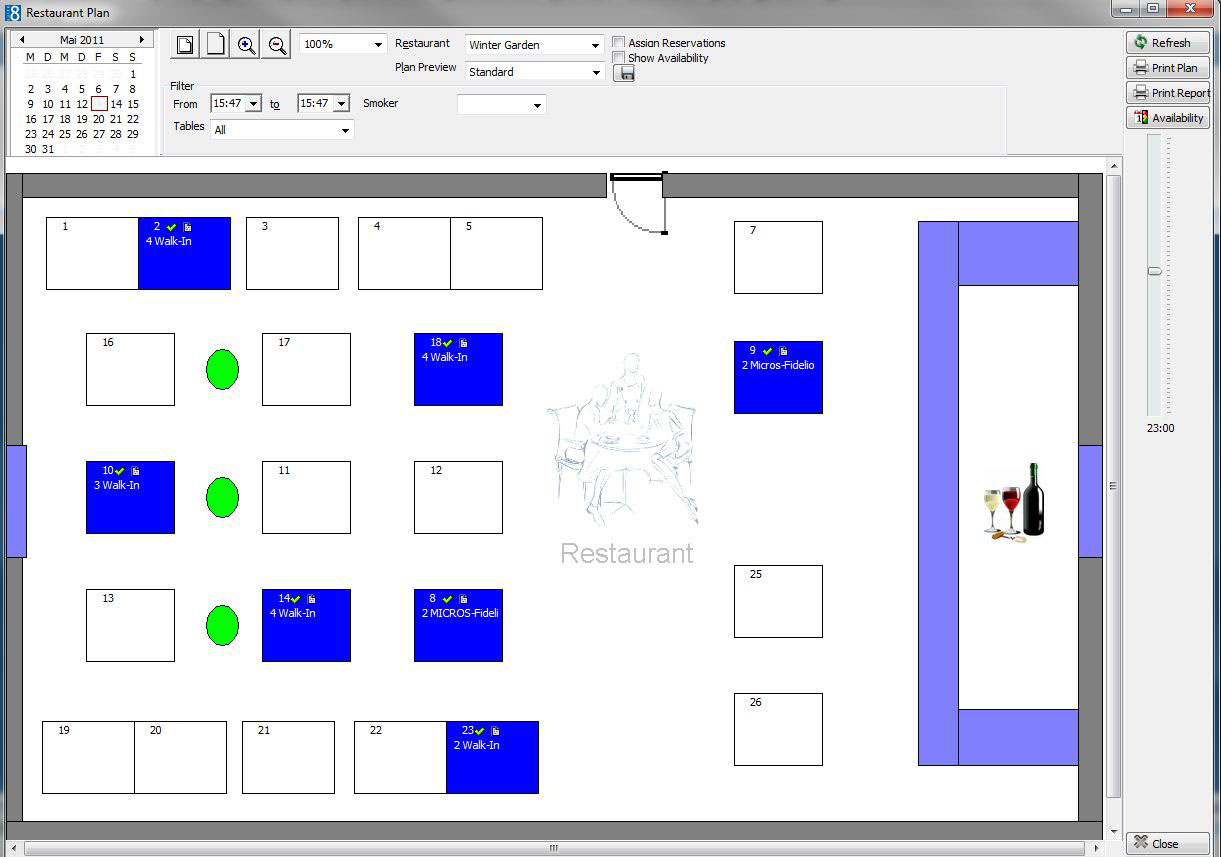Select day 20 in the calendar

(99, 119)
